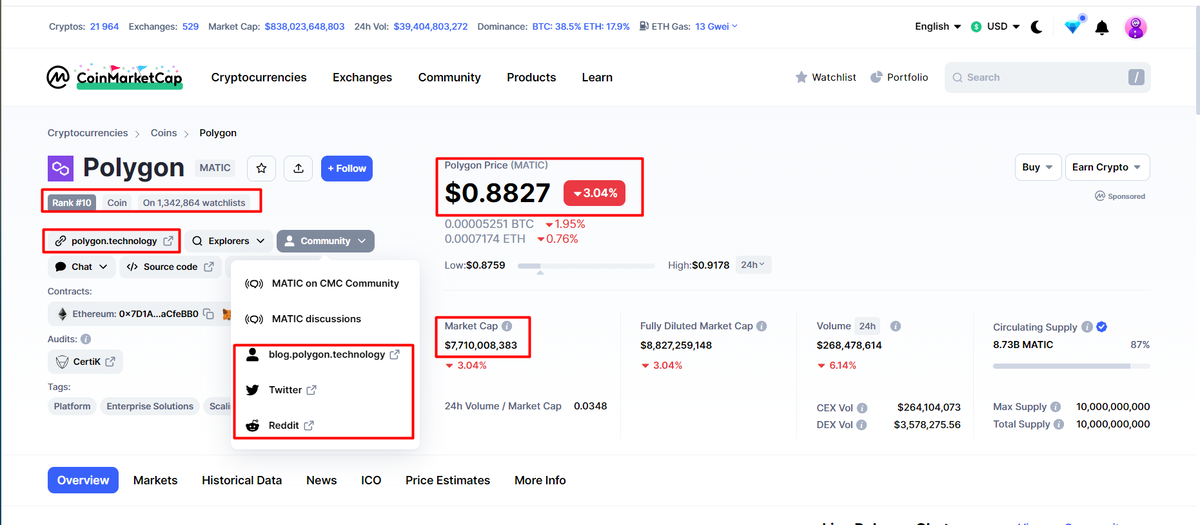Open notifications via the bell icon
1200x525 pixels.
tap(1102, 27)
